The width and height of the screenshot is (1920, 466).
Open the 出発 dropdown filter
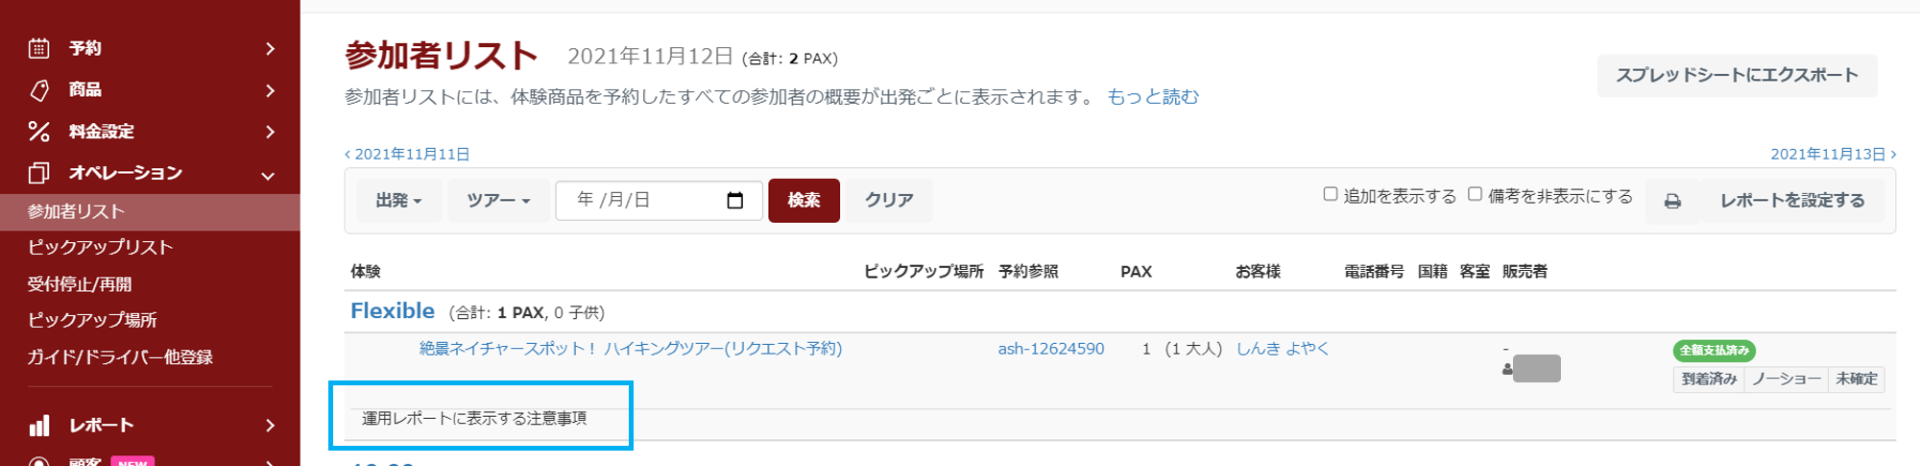point(398,200)
